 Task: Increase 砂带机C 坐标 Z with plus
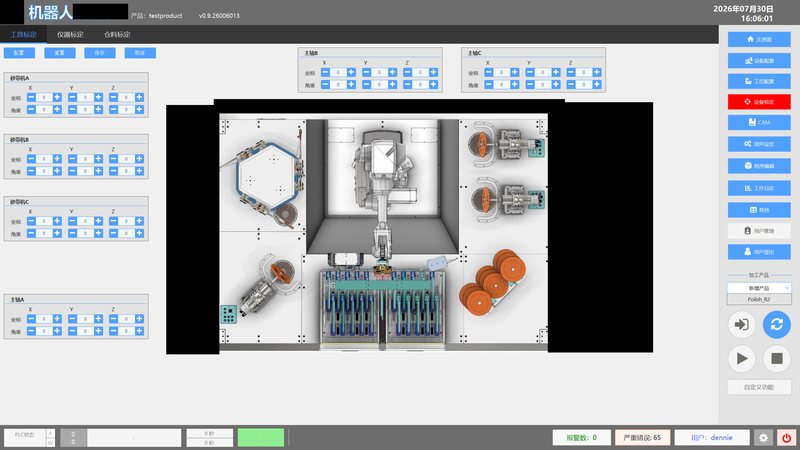[139, 221]
